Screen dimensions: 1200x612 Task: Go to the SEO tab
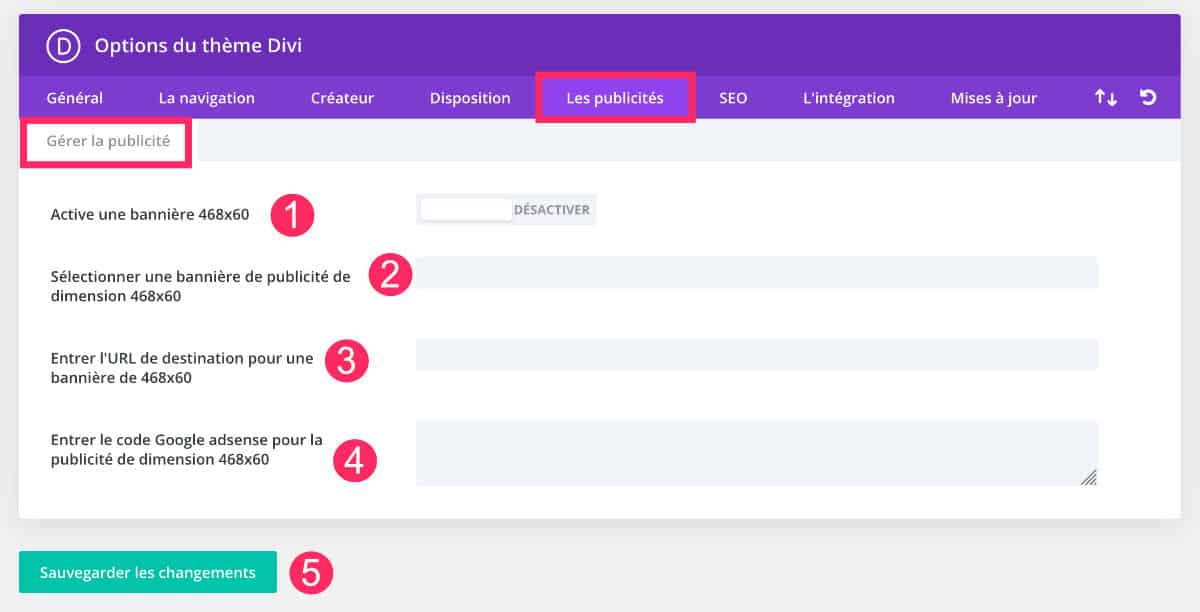pos(733,98)
